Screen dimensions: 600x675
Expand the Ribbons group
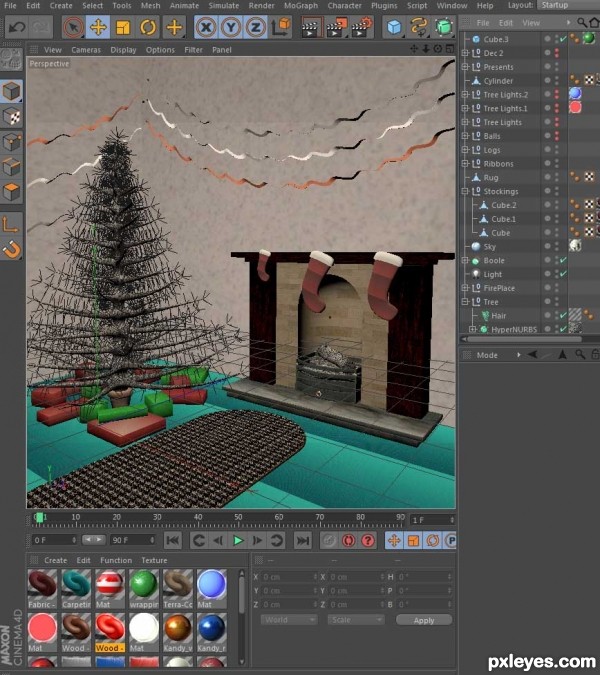click(x=465, y=164)
